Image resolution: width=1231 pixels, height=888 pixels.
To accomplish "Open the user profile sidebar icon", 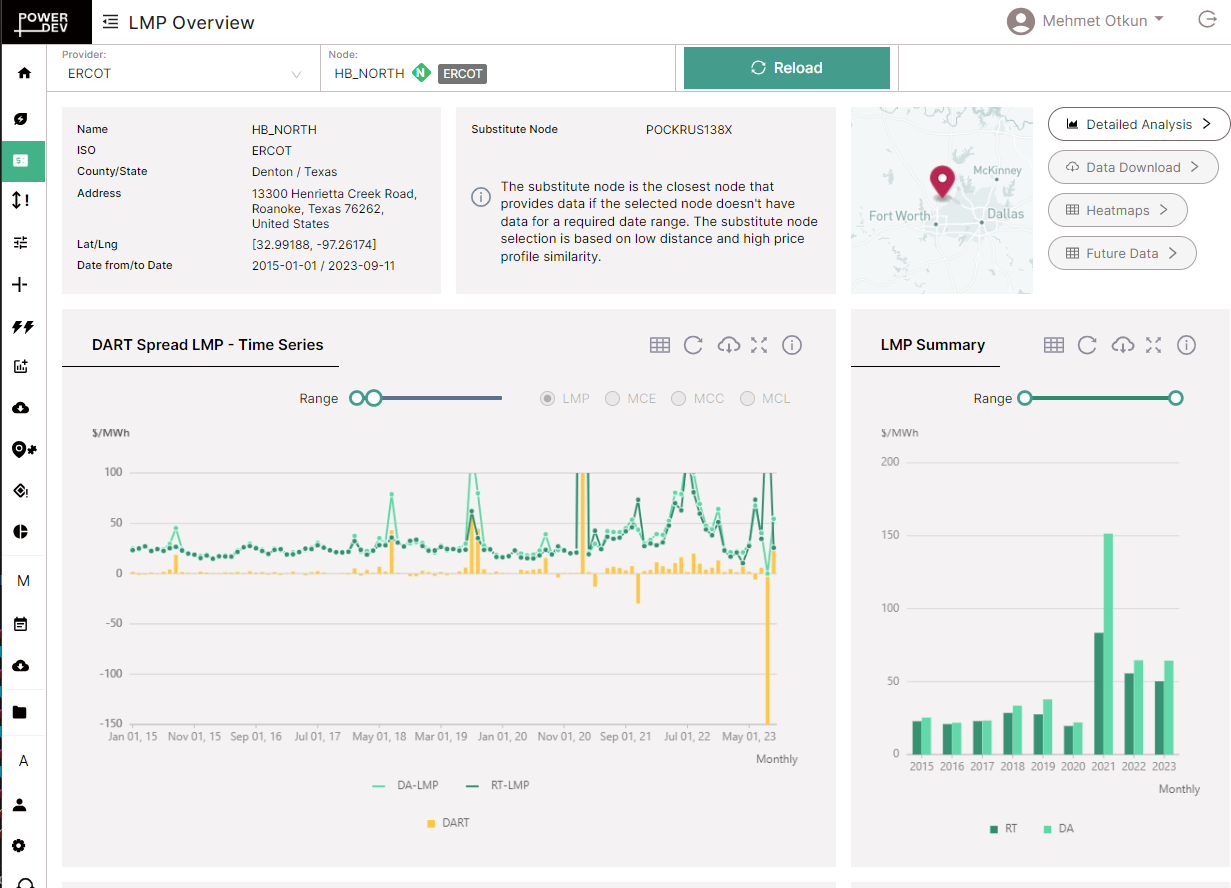I will [x=20, y=805].
